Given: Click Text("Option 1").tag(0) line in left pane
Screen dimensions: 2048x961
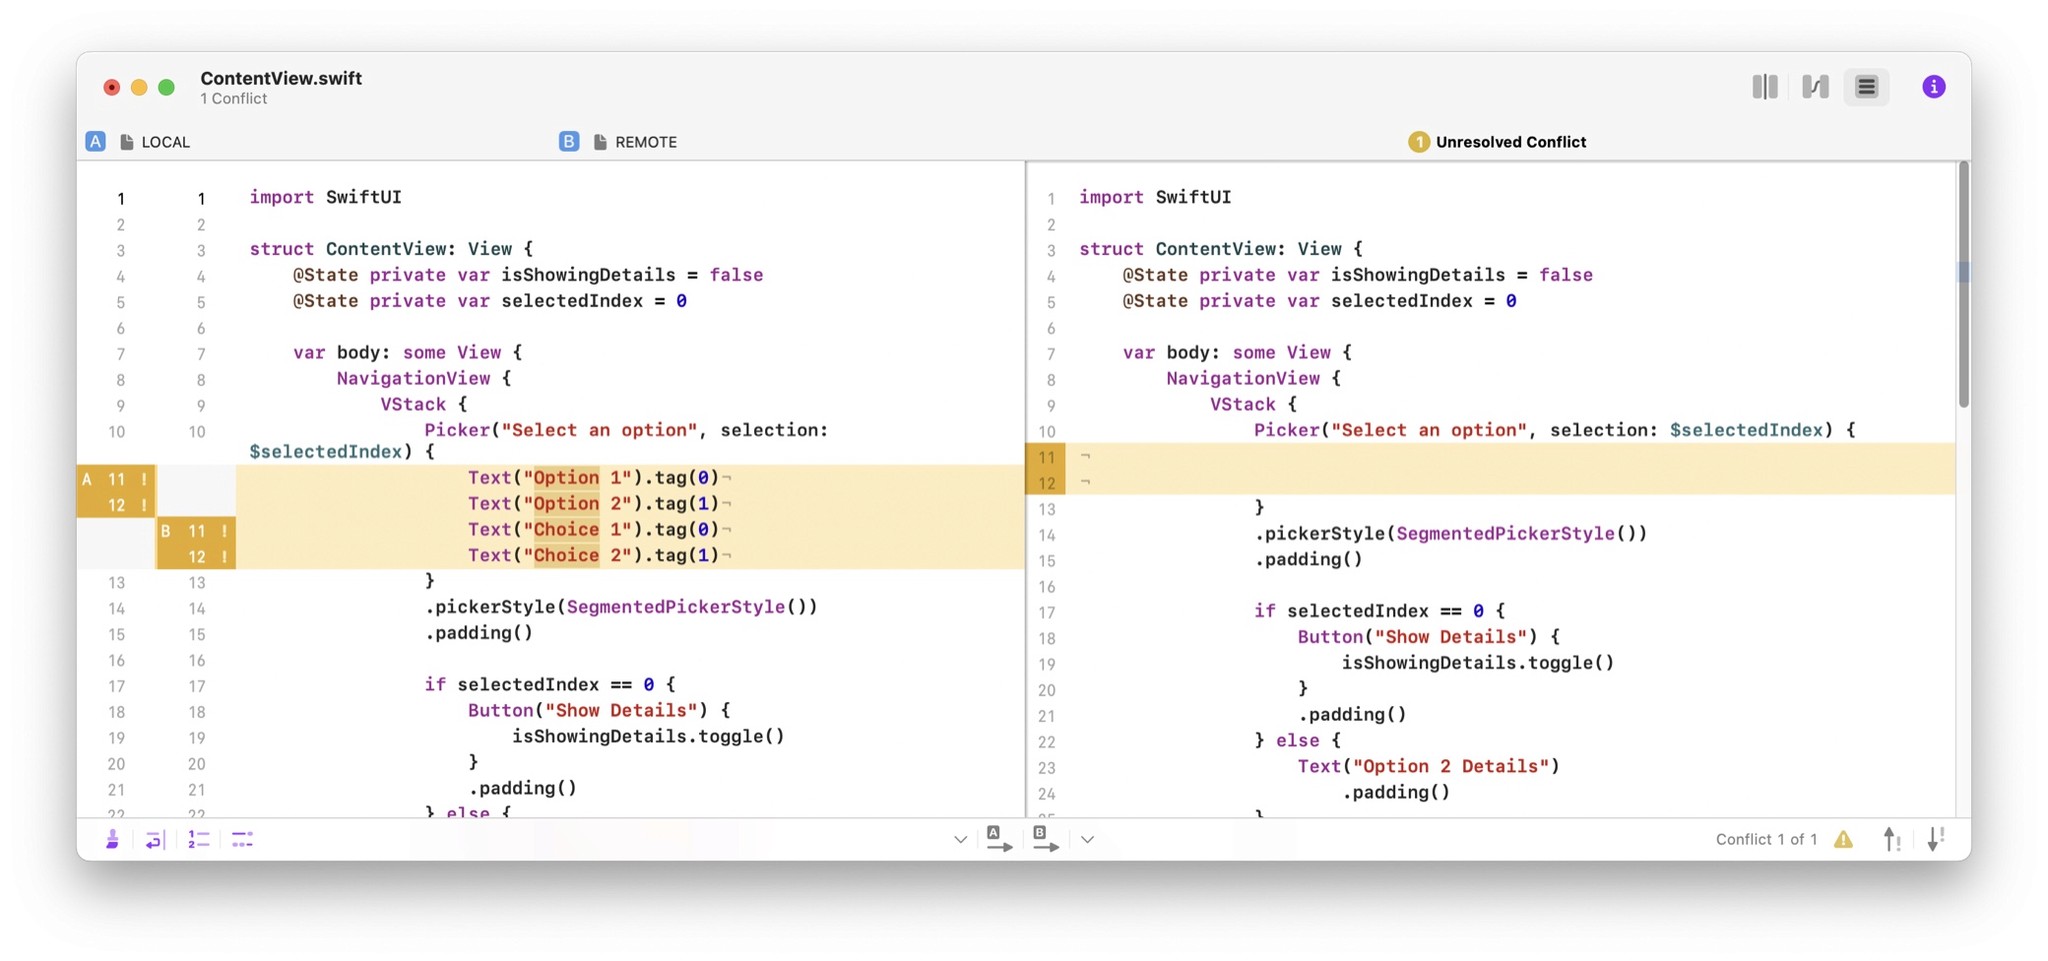Looking at the screenshot, I should pos(594,478).
